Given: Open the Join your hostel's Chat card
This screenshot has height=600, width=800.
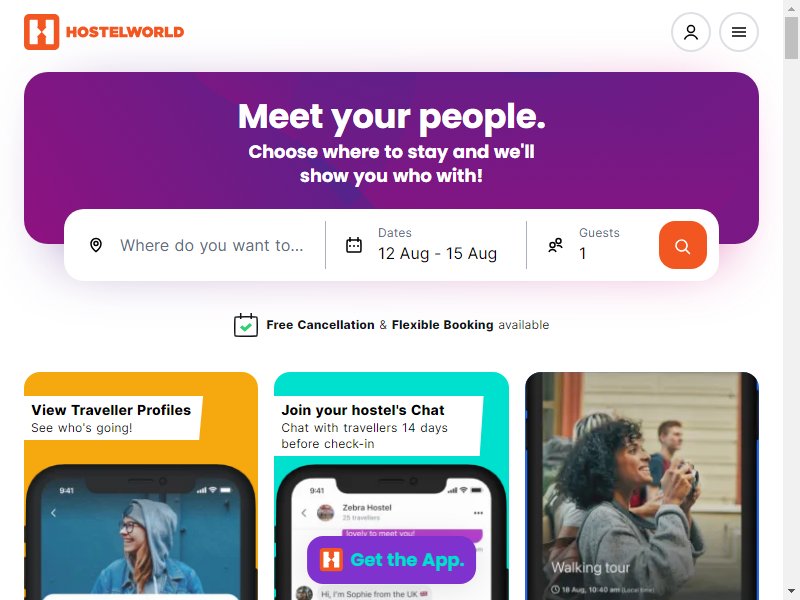Looking at the screenshot, I should [x=391, y=486].
